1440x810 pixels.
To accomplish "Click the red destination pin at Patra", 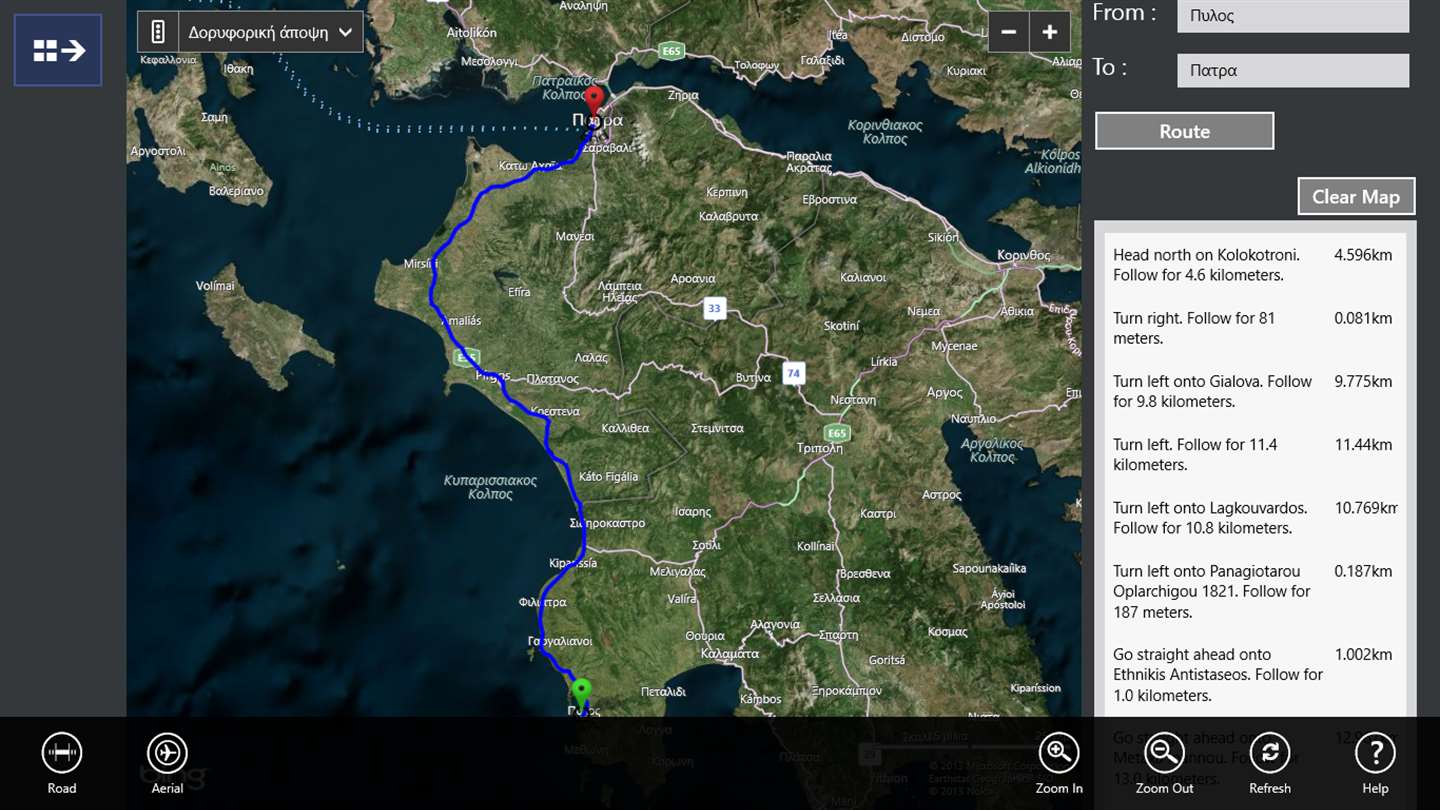I will pos(594,102).
